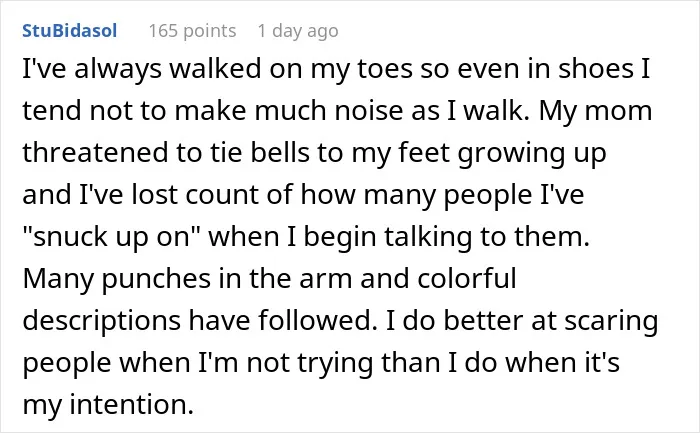This screenshot has height=433, width=700.
Task: Click the word "bells" in the comment
Action: (x=279, y=153)
